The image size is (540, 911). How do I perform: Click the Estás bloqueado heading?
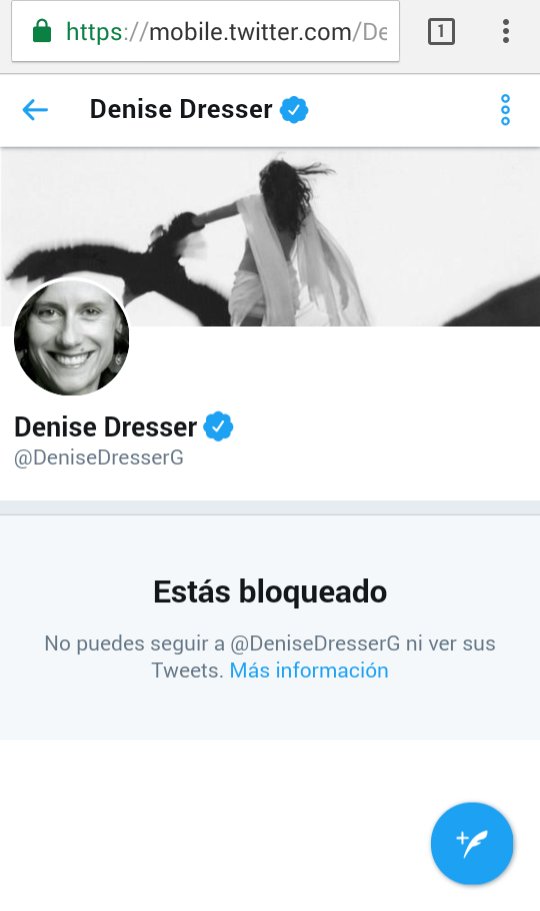[270, 592]
